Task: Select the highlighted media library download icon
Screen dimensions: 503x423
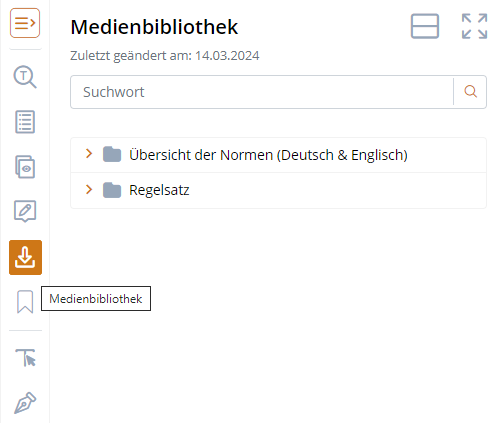Action: [25, 257]
